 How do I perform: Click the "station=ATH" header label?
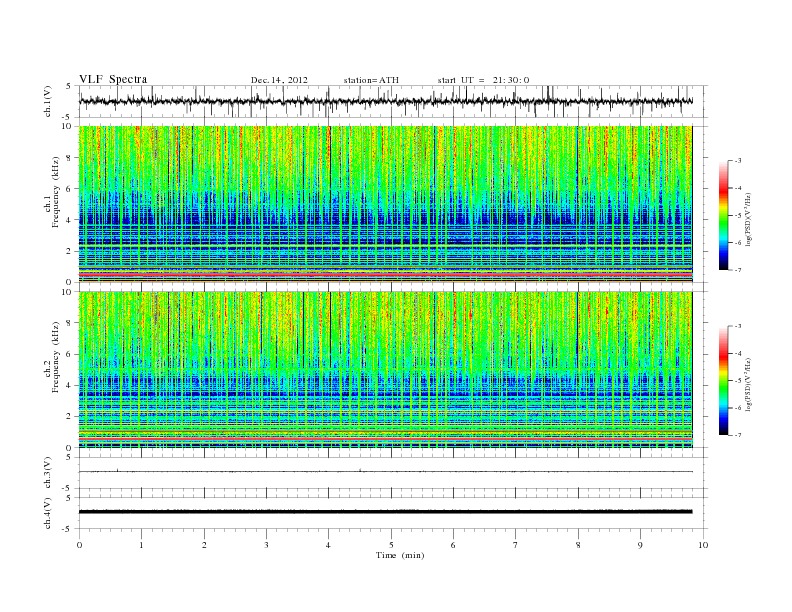coord(371,80)
